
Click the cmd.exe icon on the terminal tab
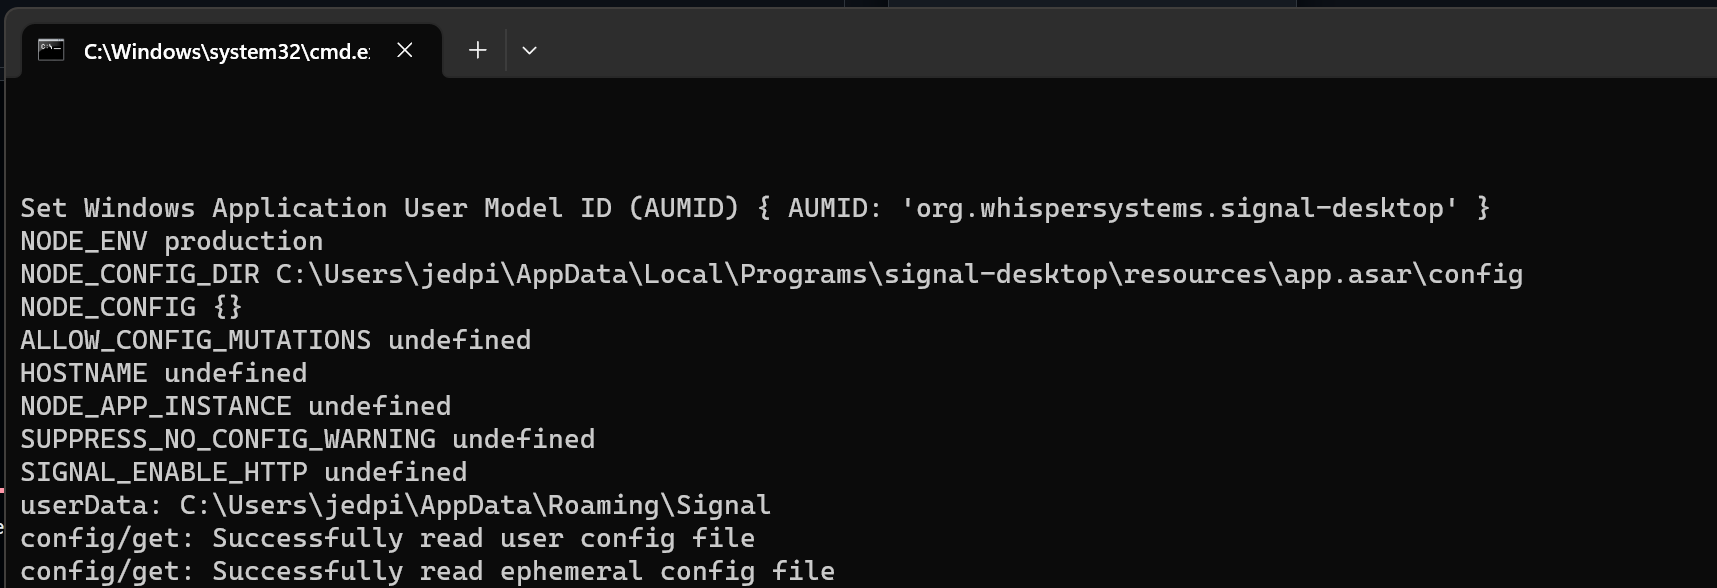pyautogui.click(x=49, y=49)
